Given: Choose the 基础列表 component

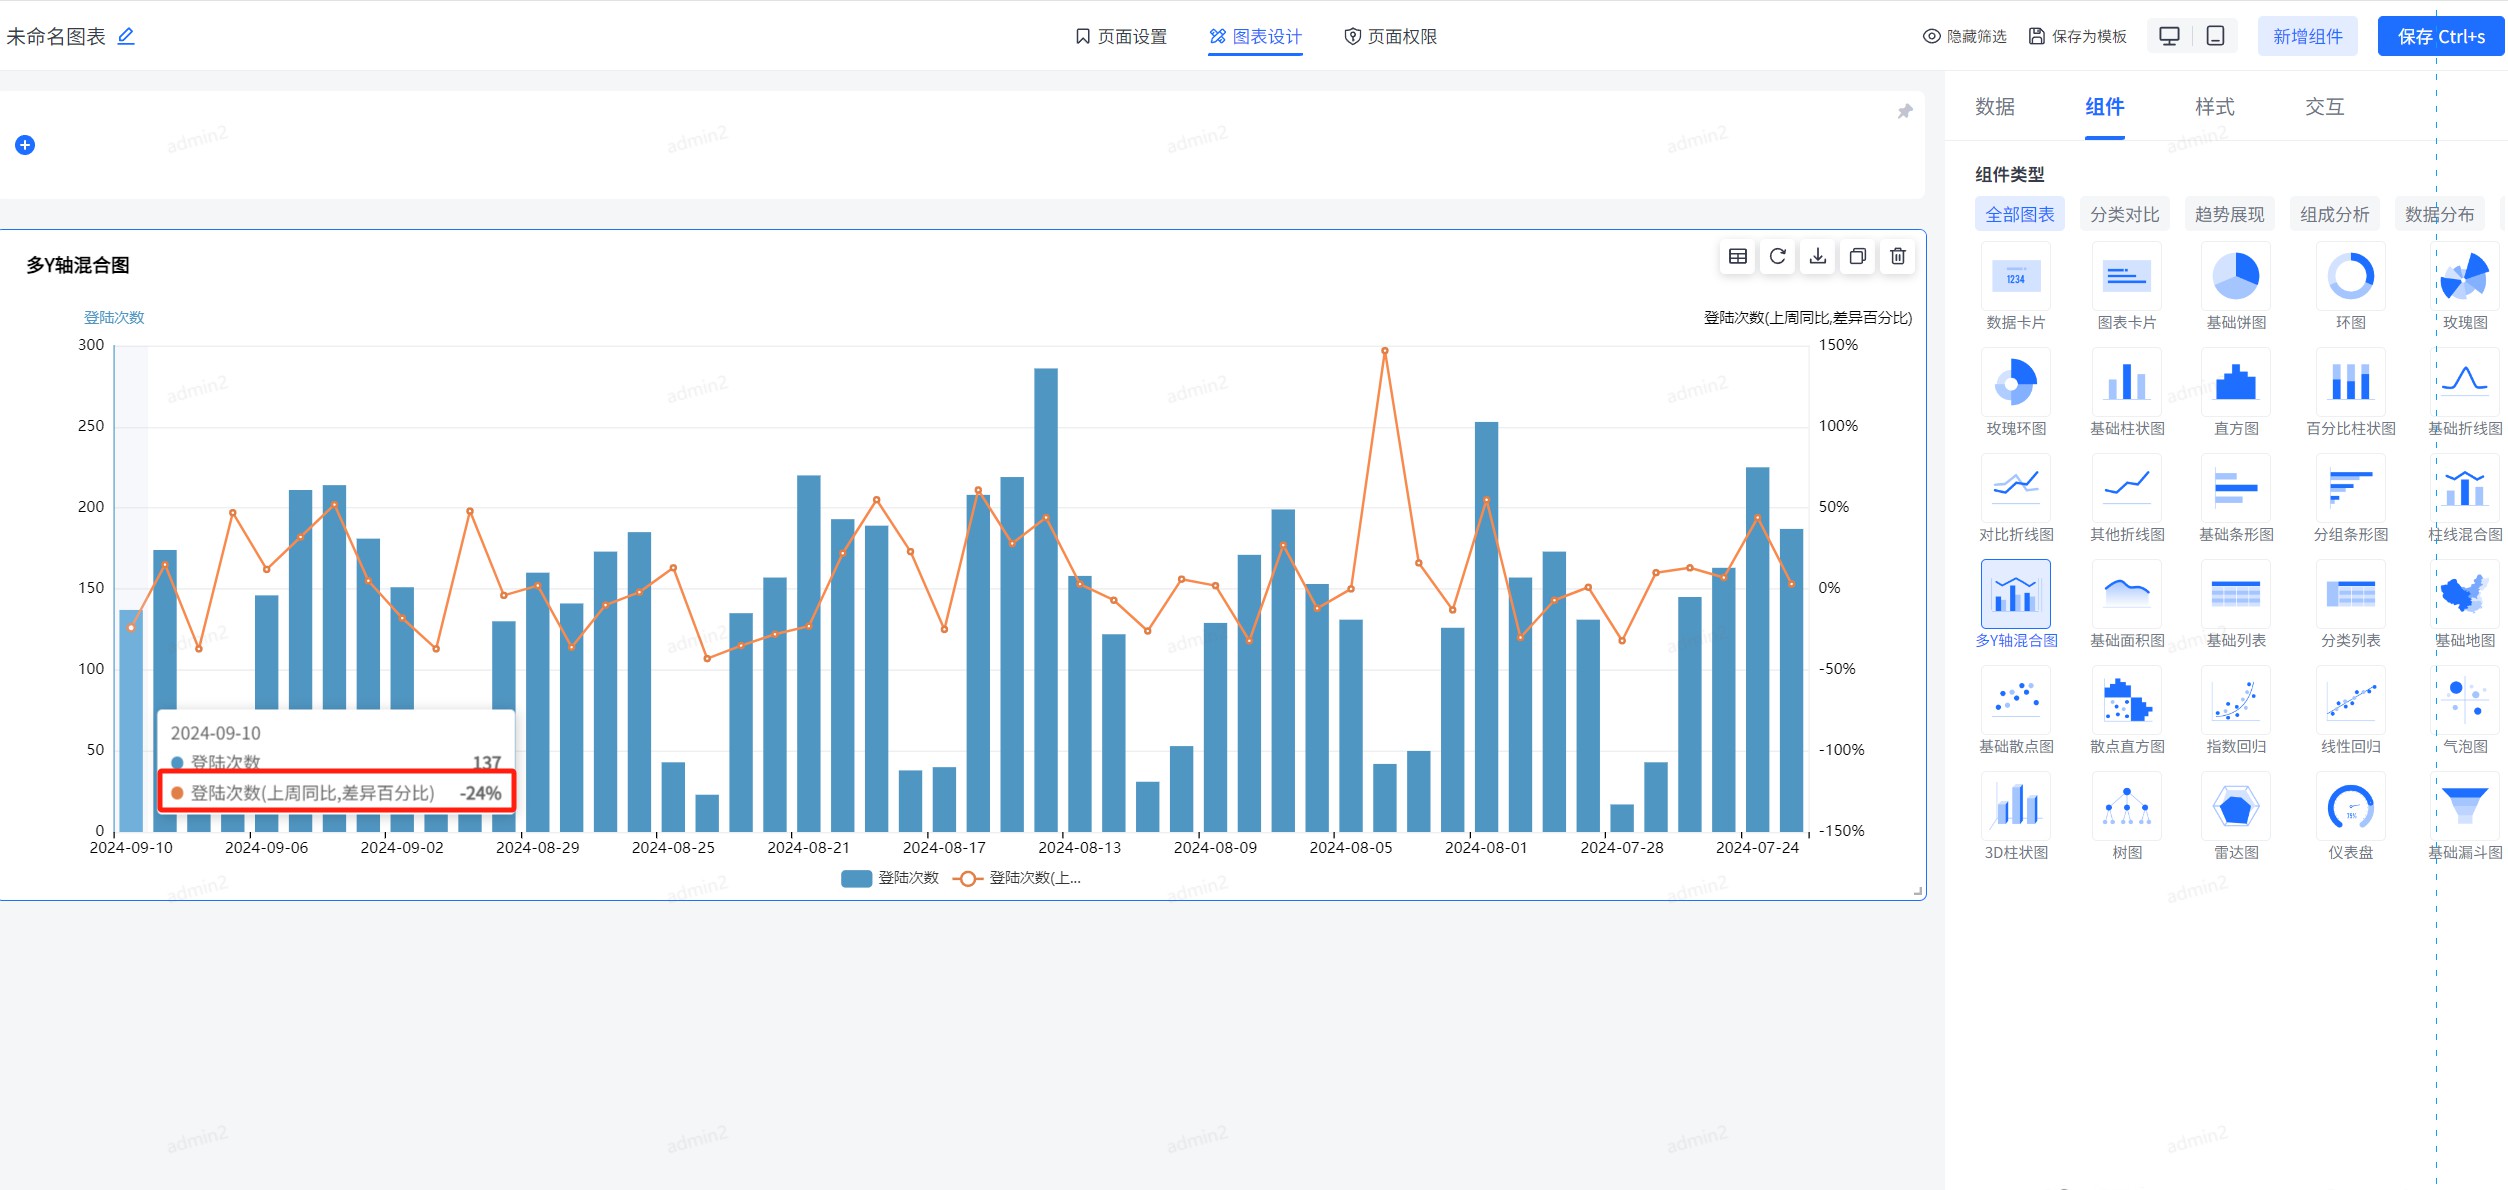Looking at the screenshot, I should point(2236,606).
